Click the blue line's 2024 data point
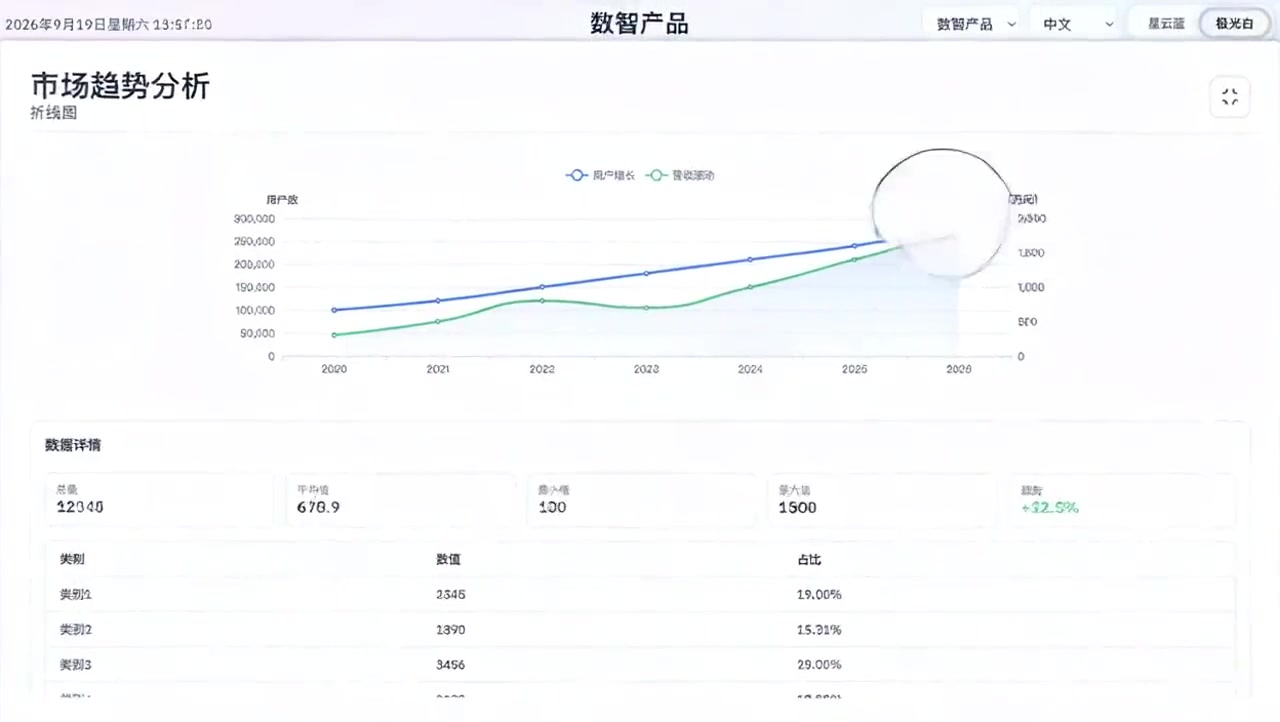The image size is (1280, 722). 750,259
